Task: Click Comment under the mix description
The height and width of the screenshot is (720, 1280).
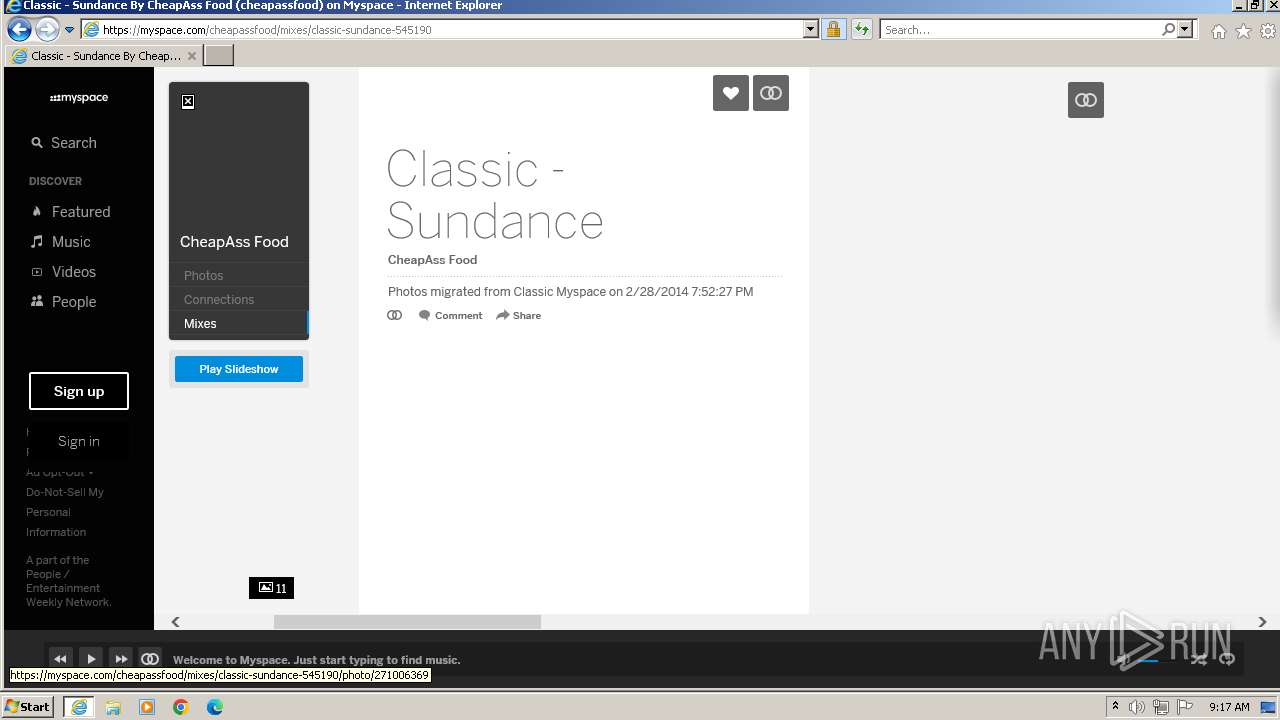Action: pos(451,315)
